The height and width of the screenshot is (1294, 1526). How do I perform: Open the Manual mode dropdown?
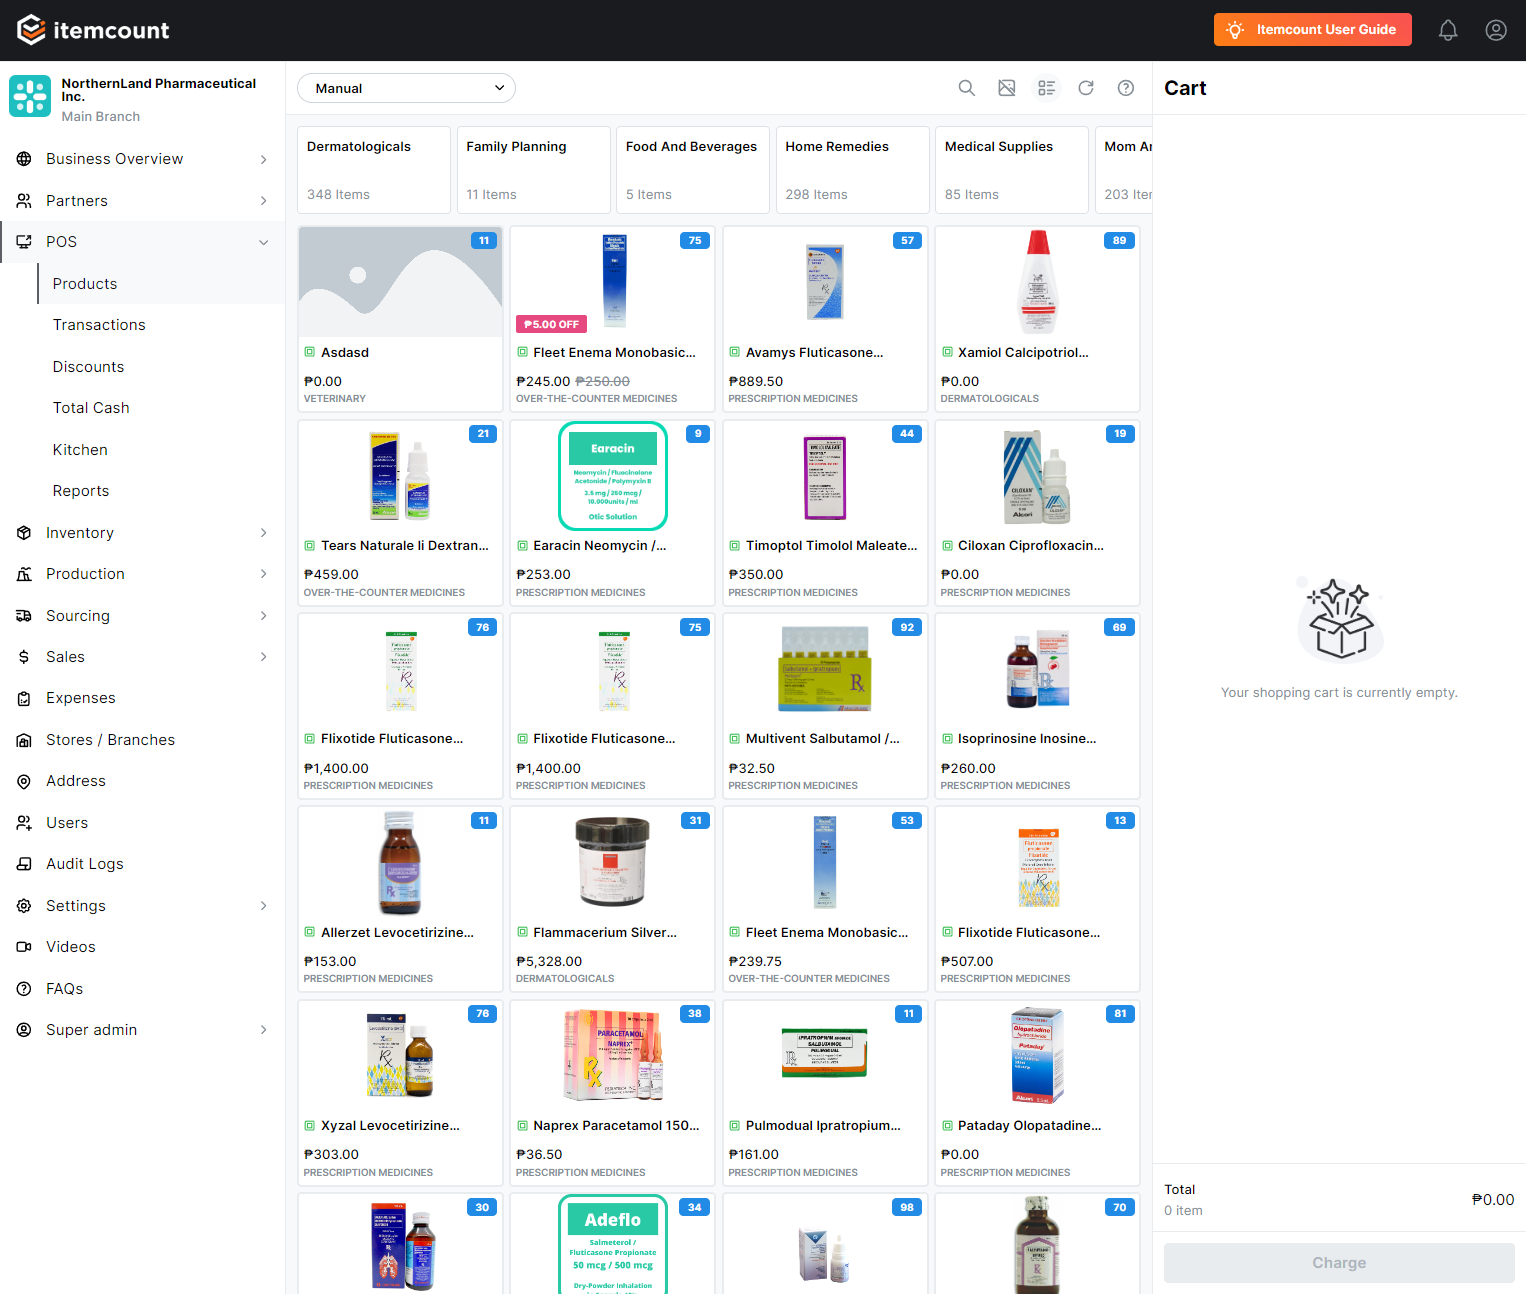406,88
